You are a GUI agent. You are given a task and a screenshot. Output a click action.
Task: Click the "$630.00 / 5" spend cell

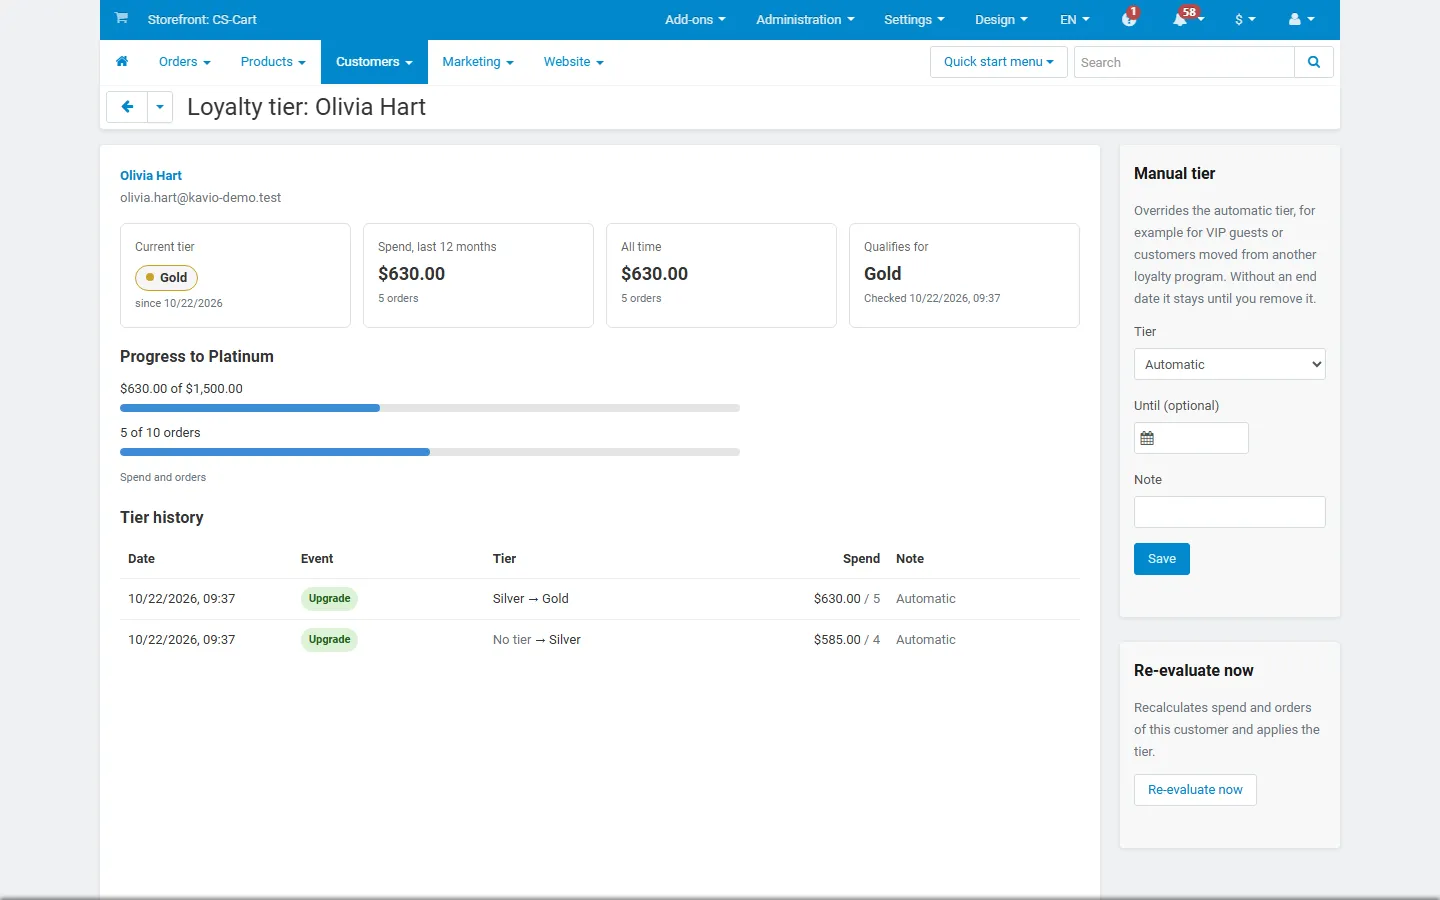point(847,599)
